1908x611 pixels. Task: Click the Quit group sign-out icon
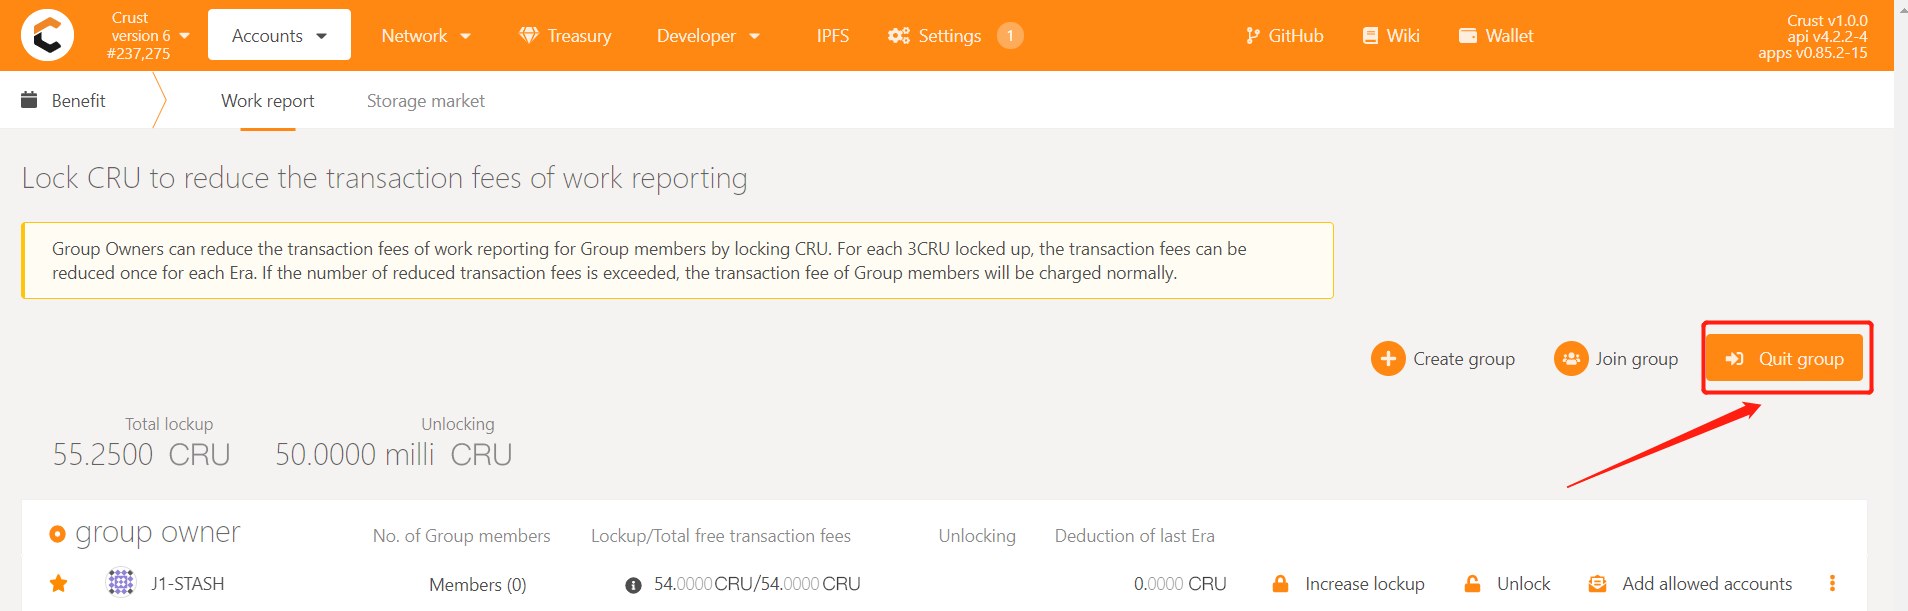(1735, 359)
